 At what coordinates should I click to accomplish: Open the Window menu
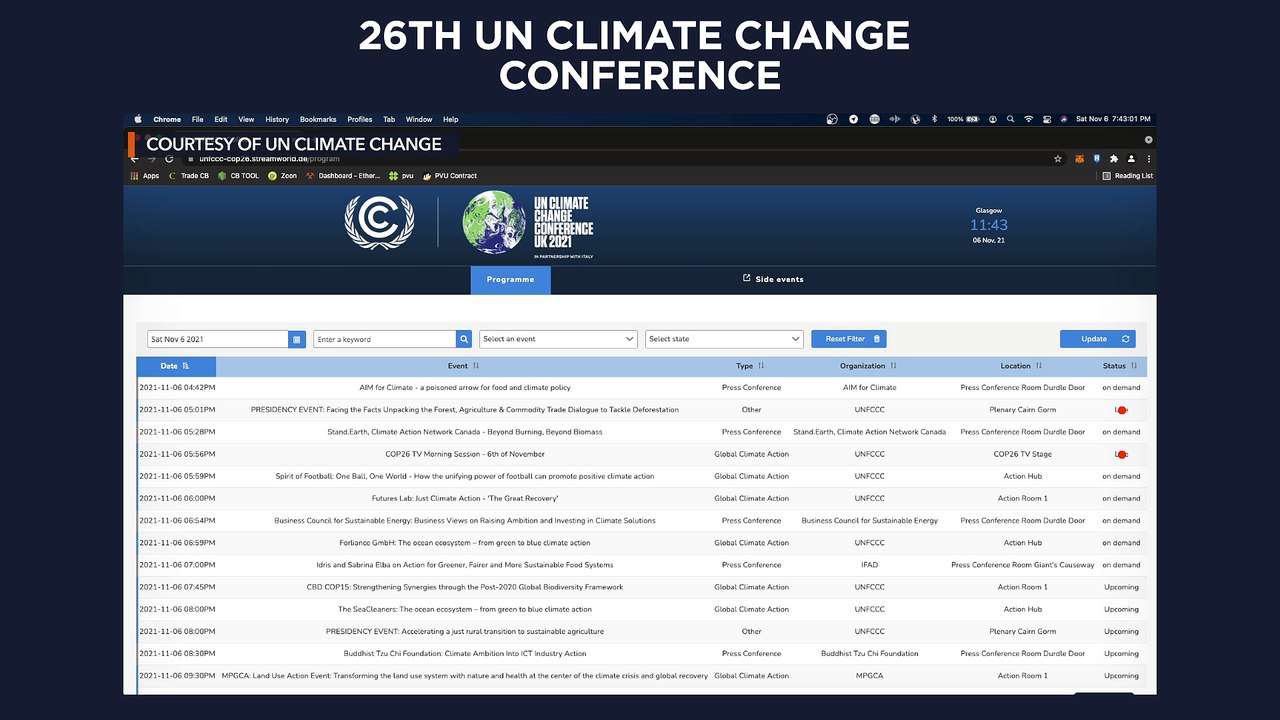click(419, 119)
